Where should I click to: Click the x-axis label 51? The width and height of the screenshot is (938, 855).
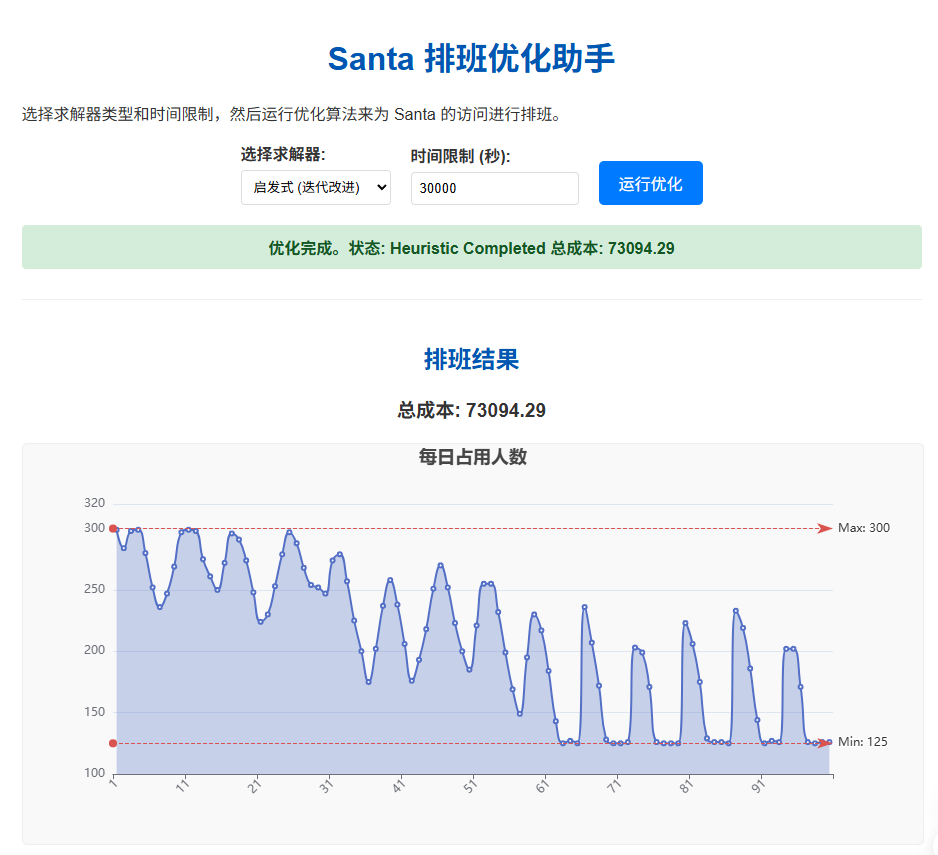click(471, 786)
